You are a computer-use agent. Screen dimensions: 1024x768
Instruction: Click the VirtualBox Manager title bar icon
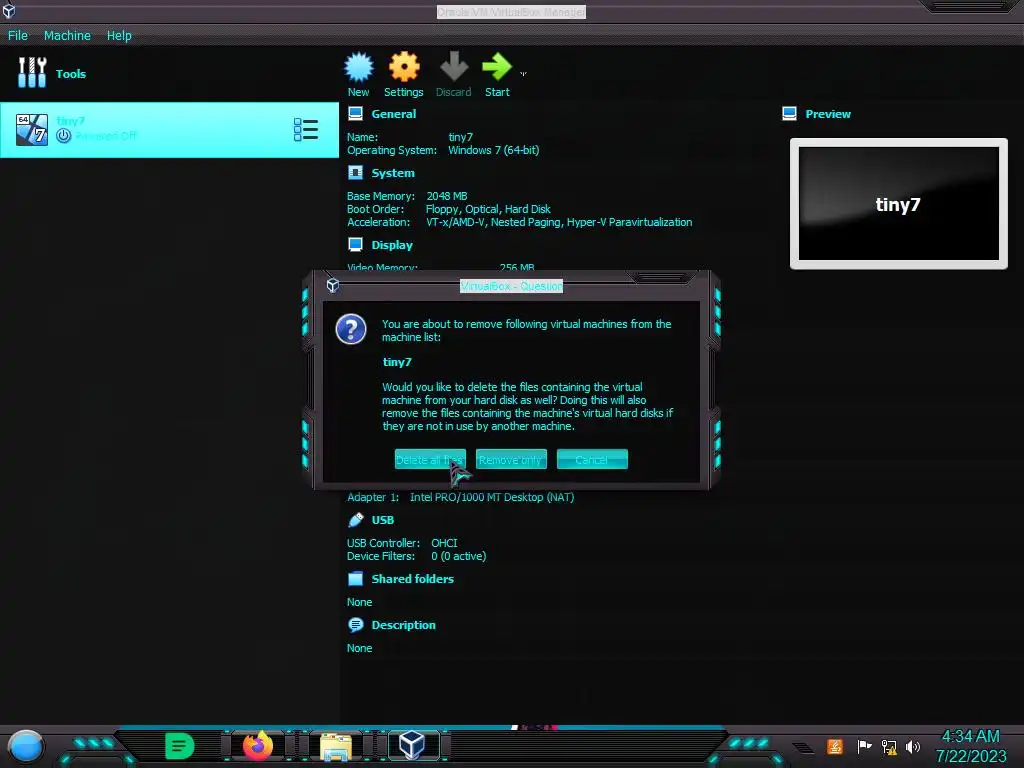click(x=8, y=10)
